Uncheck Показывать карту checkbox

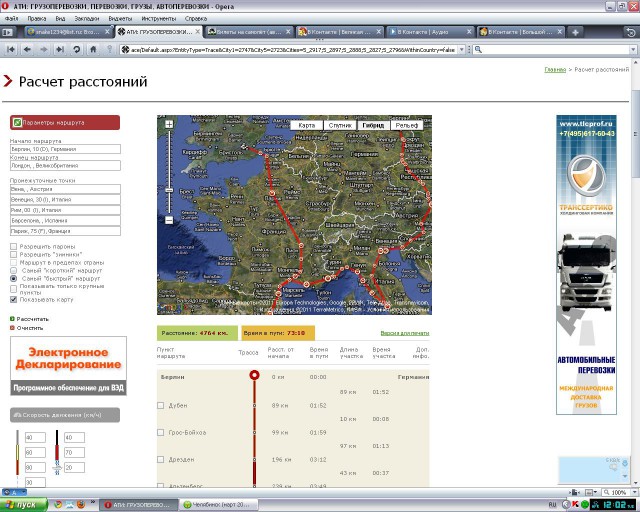(x=13, y=299)
